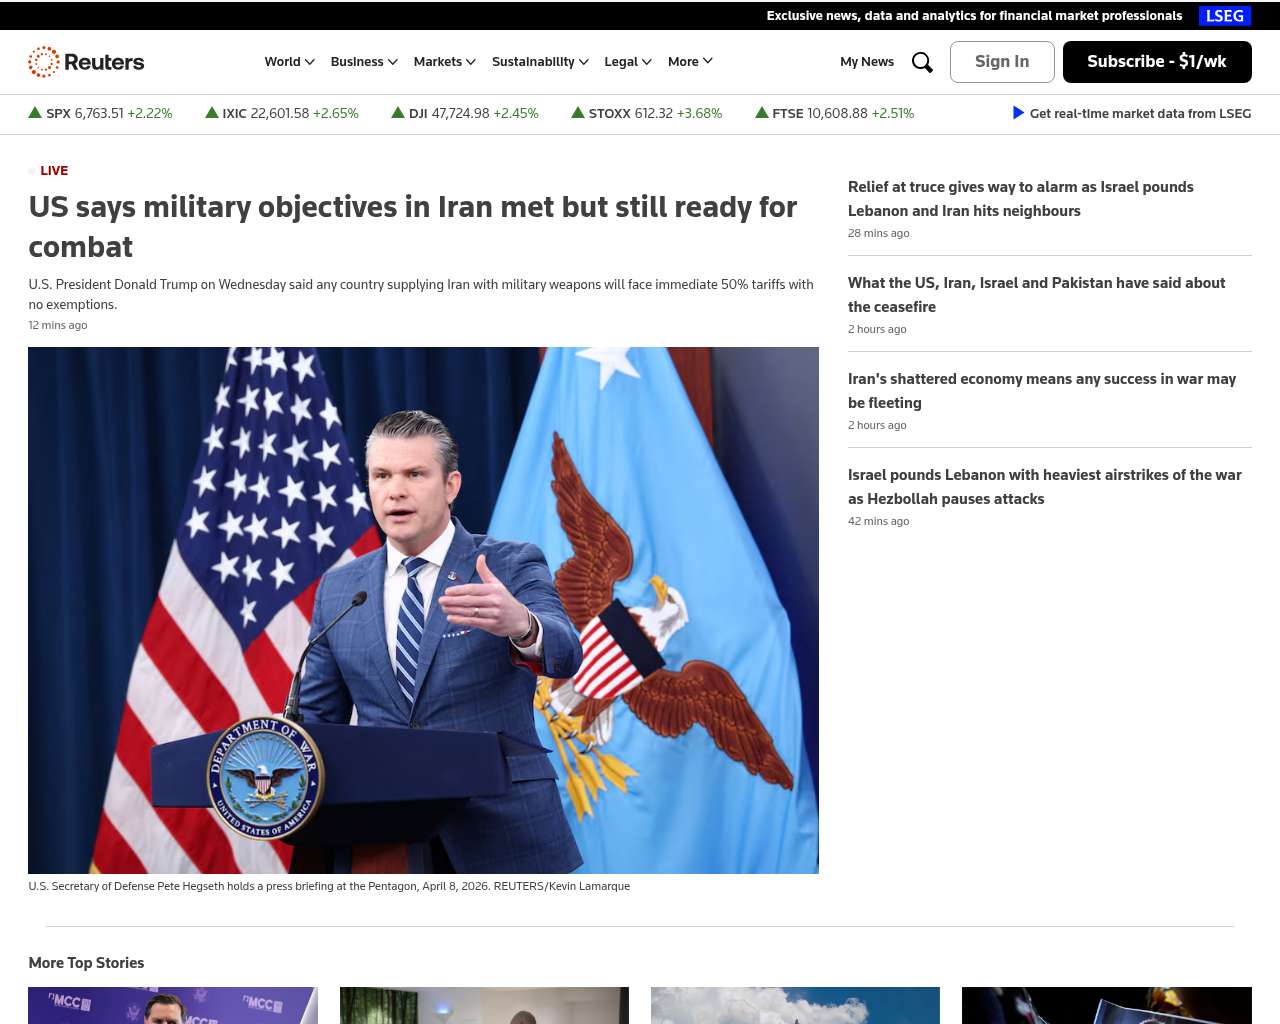Open the Legal navigation menu
Screen dimensions: 1280x1024
tap(627, 62)
